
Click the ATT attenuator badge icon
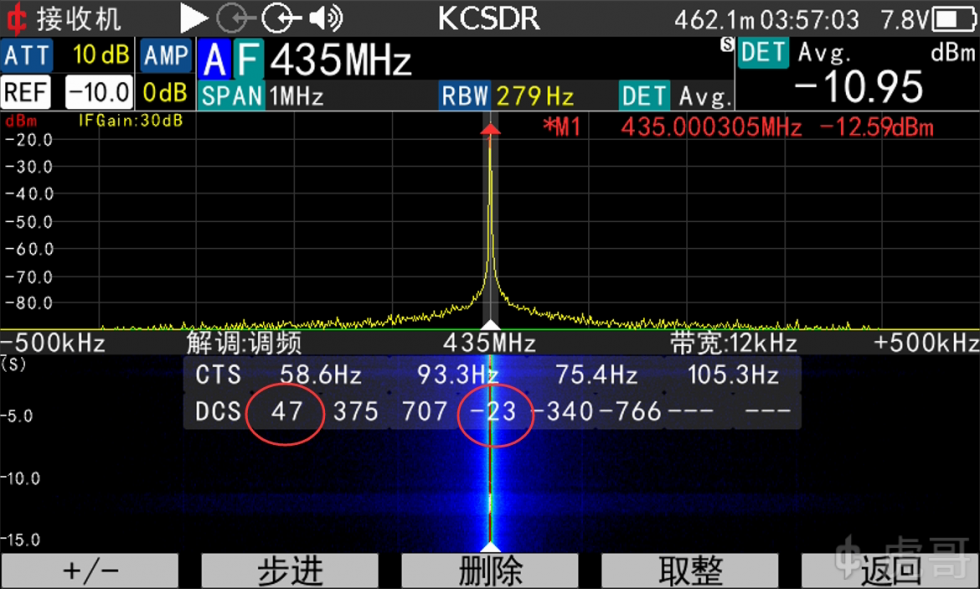pos(27,56)
